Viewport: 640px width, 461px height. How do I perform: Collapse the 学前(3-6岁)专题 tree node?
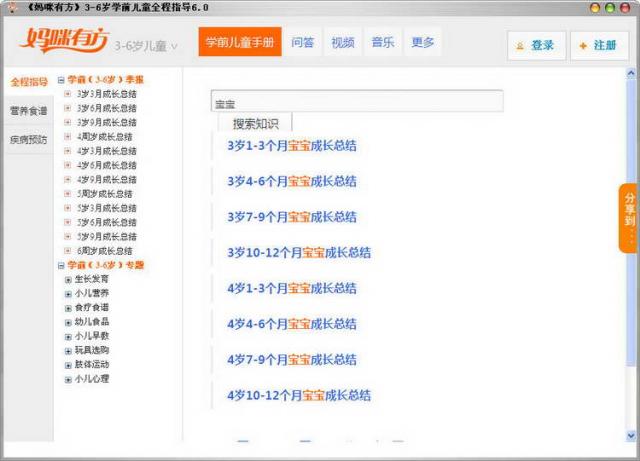61,266
